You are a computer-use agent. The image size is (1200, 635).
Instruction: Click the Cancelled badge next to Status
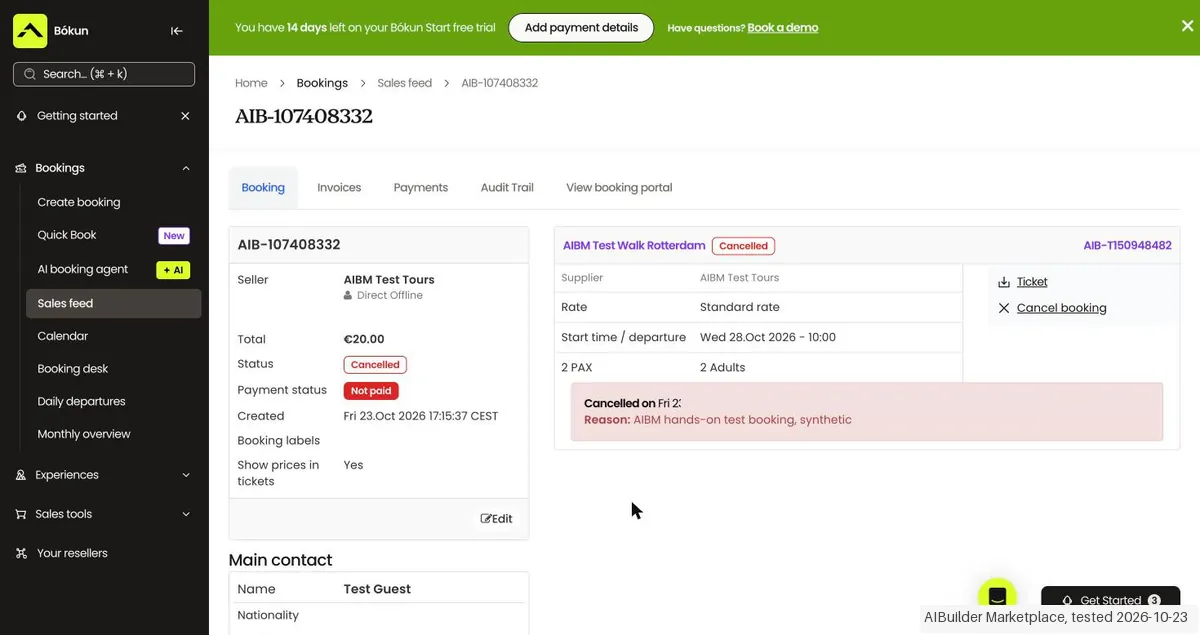[375, 365]
